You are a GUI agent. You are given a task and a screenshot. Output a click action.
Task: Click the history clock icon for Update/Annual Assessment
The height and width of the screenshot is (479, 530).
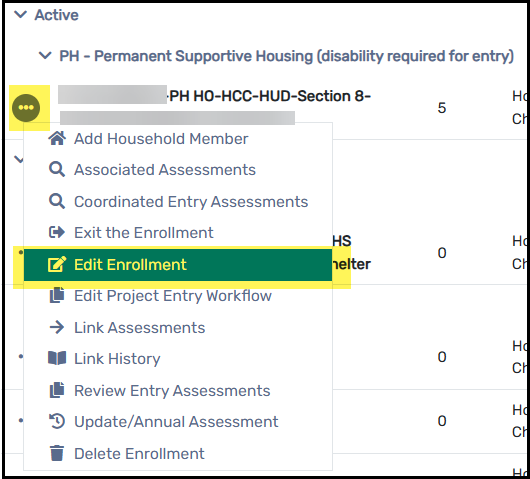(x=57, y=422)
